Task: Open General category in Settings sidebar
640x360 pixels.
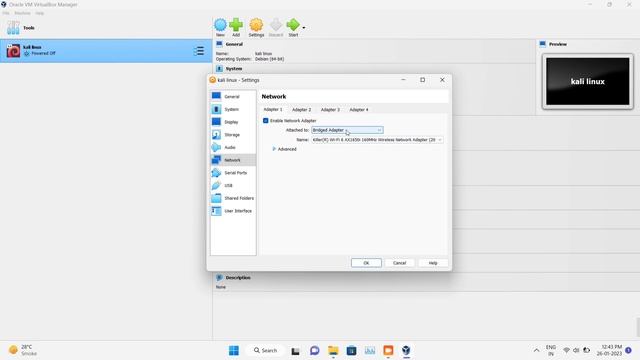Action: click(x=233, y=96)
